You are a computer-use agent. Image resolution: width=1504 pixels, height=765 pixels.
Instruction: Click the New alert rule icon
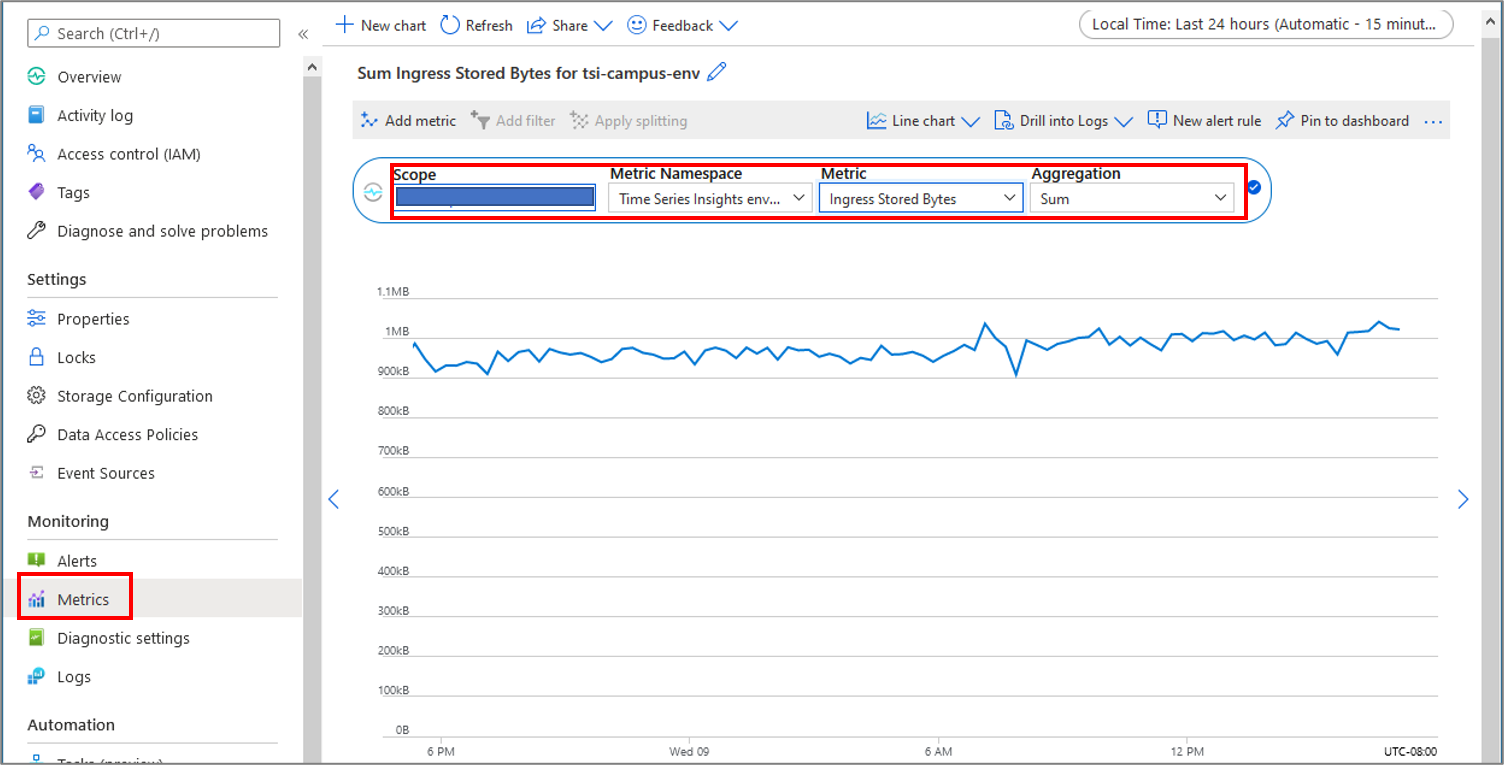[x=1157, y=121]
